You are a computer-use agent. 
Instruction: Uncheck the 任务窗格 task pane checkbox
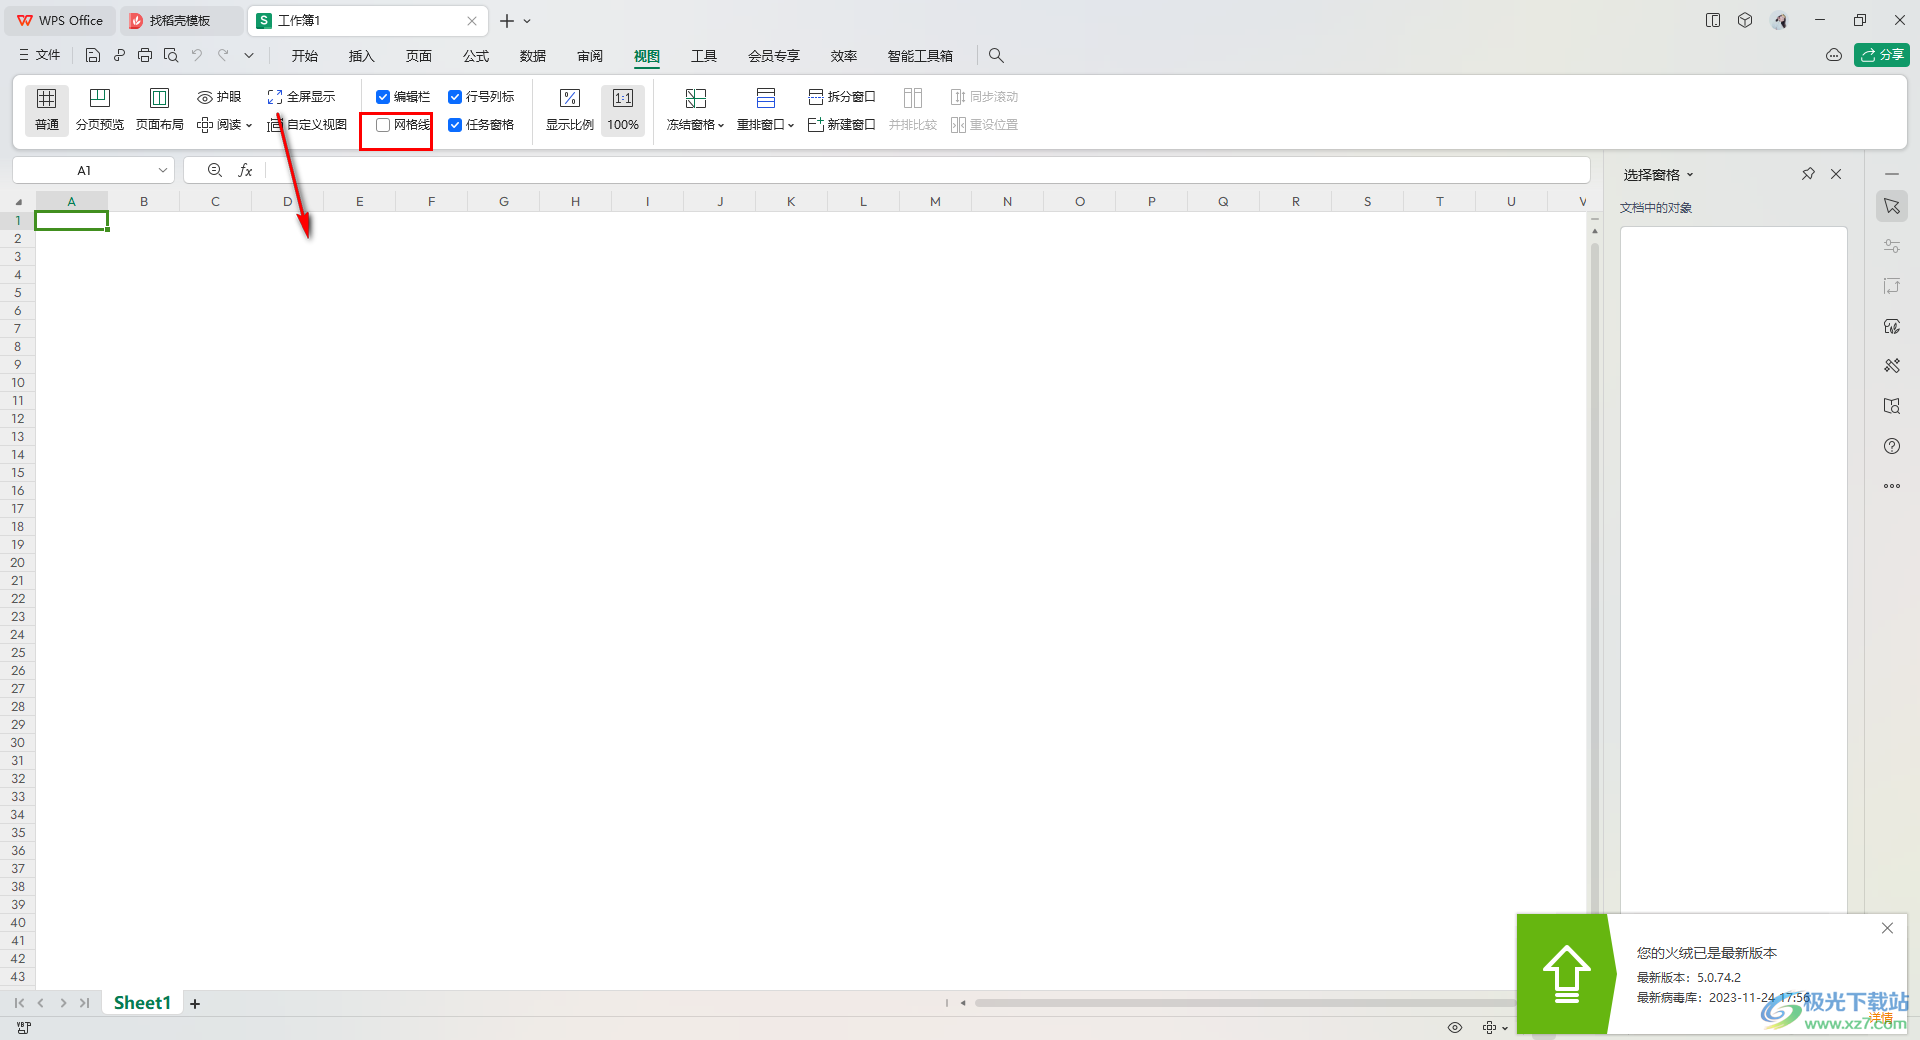click(455, 125)
